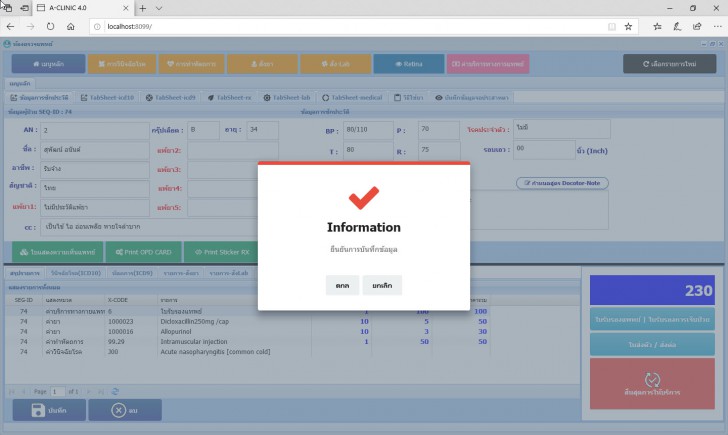Image resolution: width=728 pixels, height=435 pixels.
Task: Switch to TabSheet-rx tab
Action: [x=229, y=97]
